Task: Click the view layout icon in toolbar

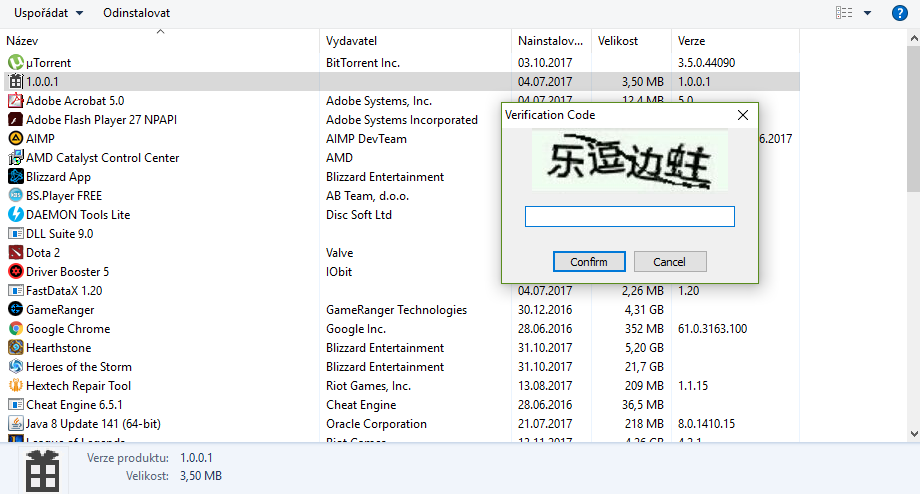Action: point(844,13)
